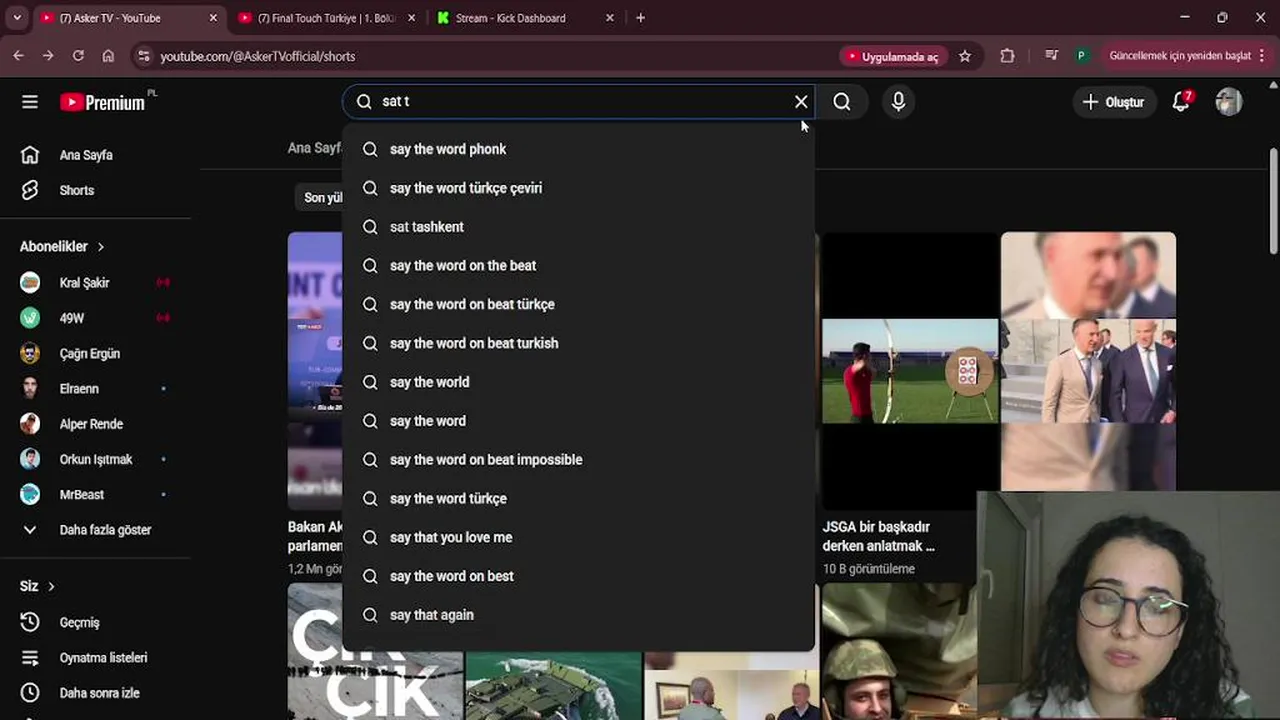Select suggestion say that you love me
This screenshot has width=1280, height=720.
(x=578, y=537)
